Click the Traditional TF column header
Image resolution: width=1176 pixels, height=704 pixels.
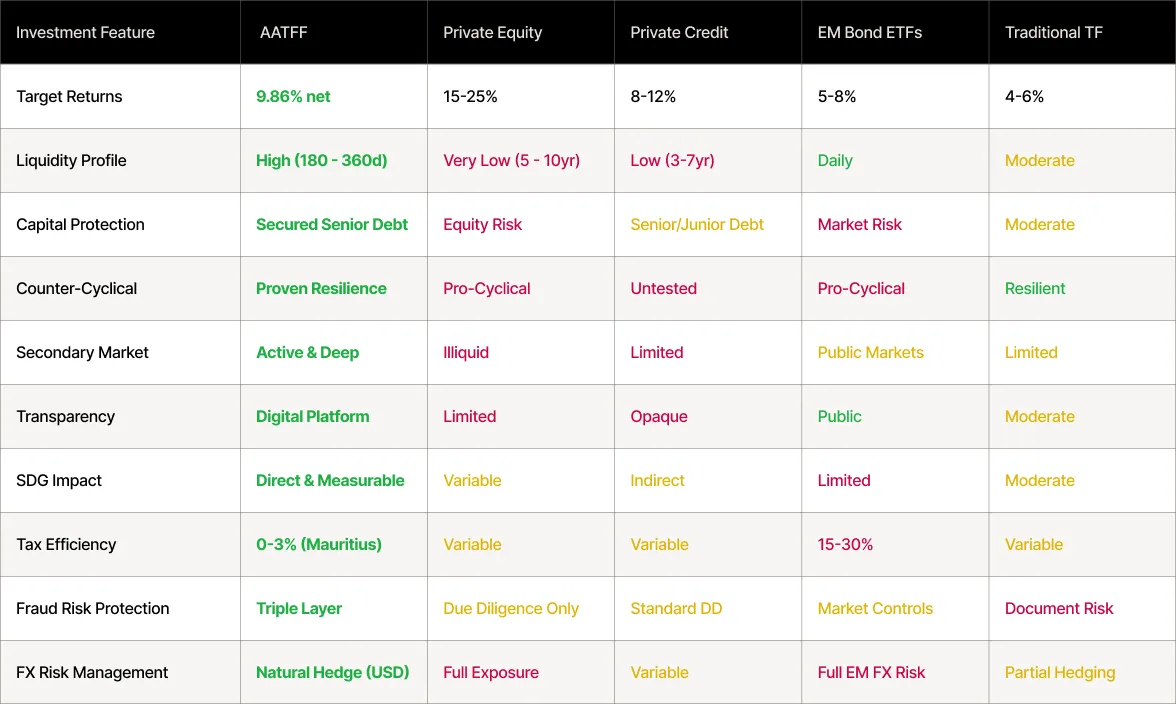pos(1054,32)
